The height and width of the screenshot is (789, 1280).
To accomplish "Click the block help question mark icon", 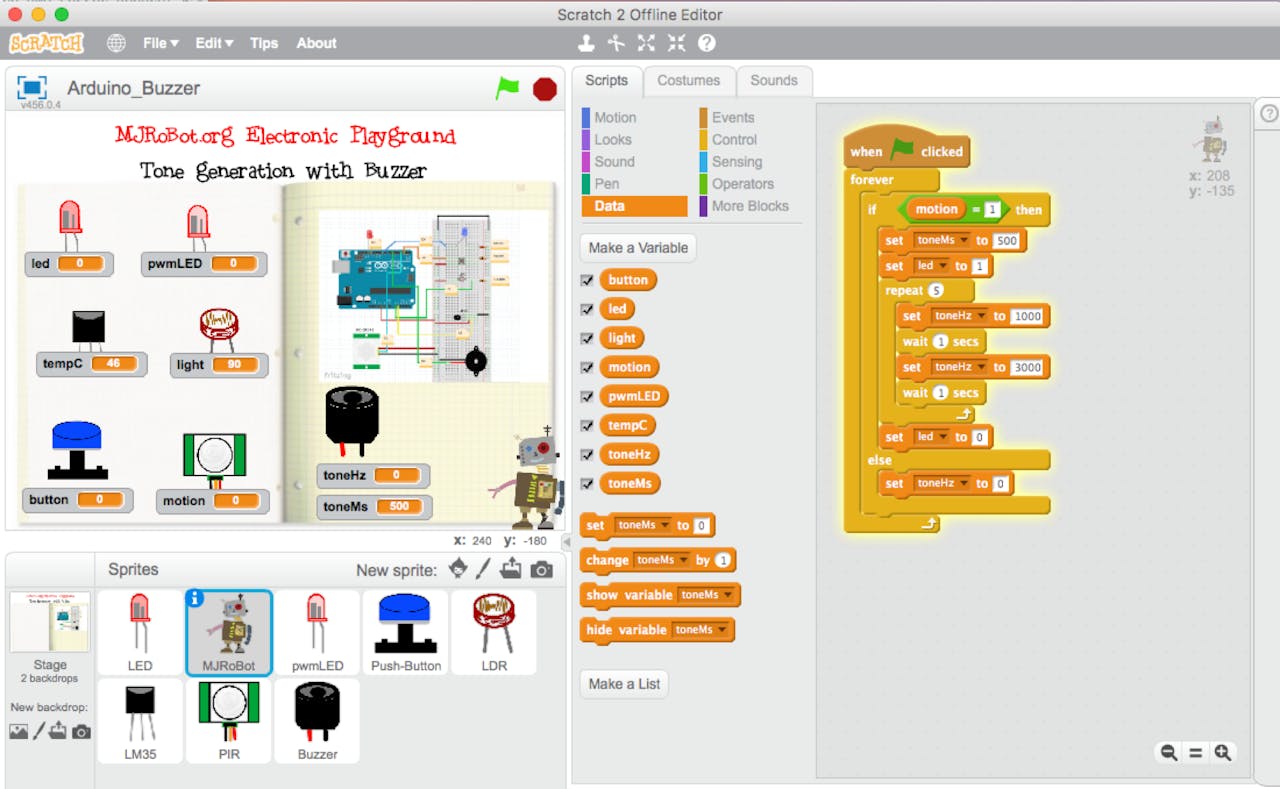I will (706, 43).
